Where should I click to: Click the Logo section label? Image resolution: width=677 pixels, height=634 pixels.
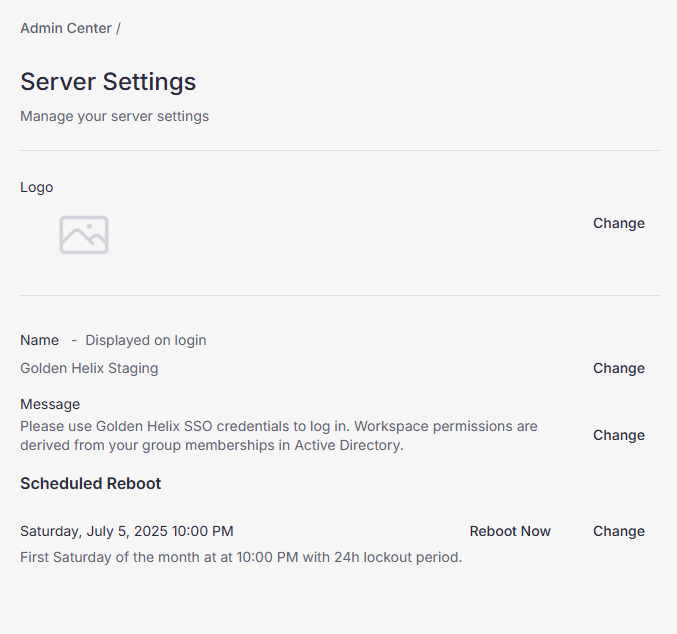(x=37, y=187)
